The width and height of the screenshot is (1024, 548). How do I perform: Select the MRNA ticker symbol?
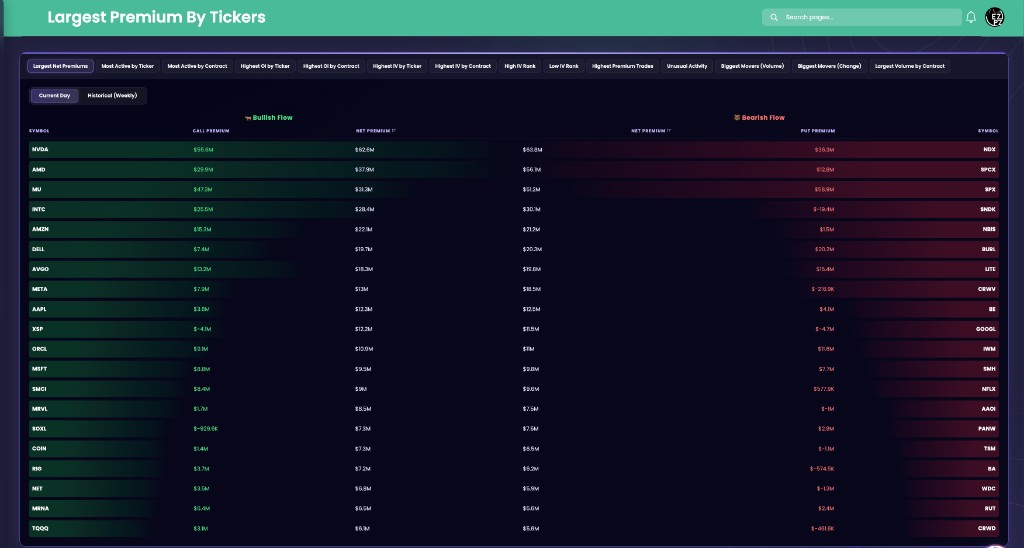(40, 508)
